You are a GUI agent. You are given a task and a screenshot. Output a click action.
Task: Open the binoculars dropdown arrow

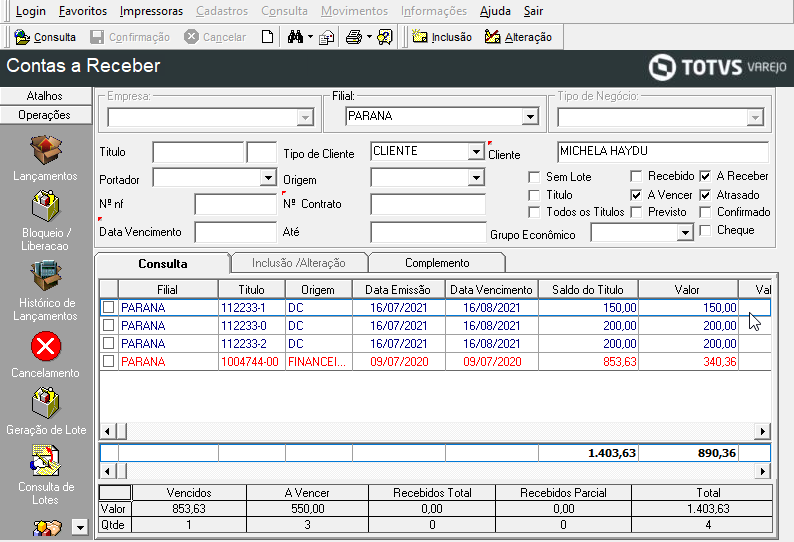pos(310,37)
